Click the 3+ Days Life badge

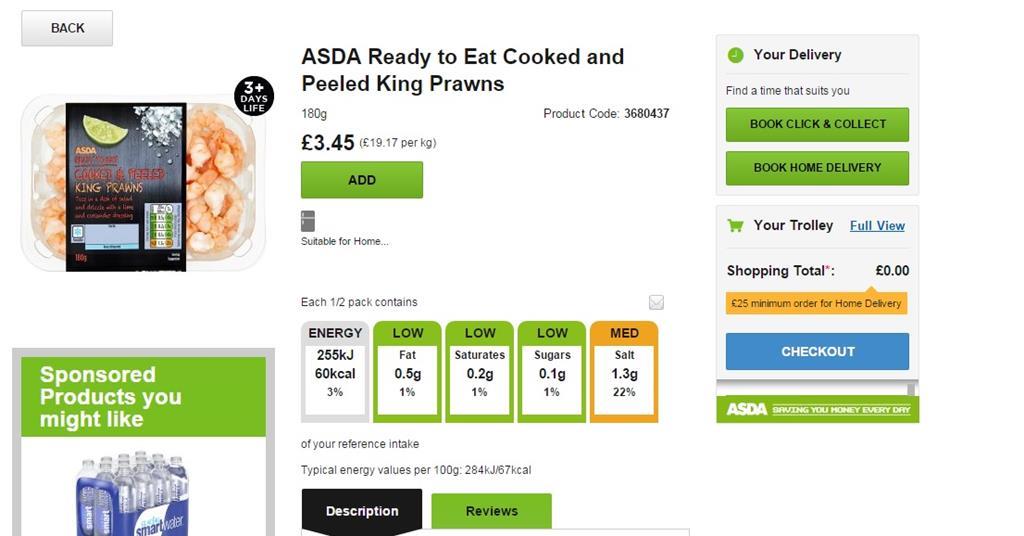click(x=254, y=96)
